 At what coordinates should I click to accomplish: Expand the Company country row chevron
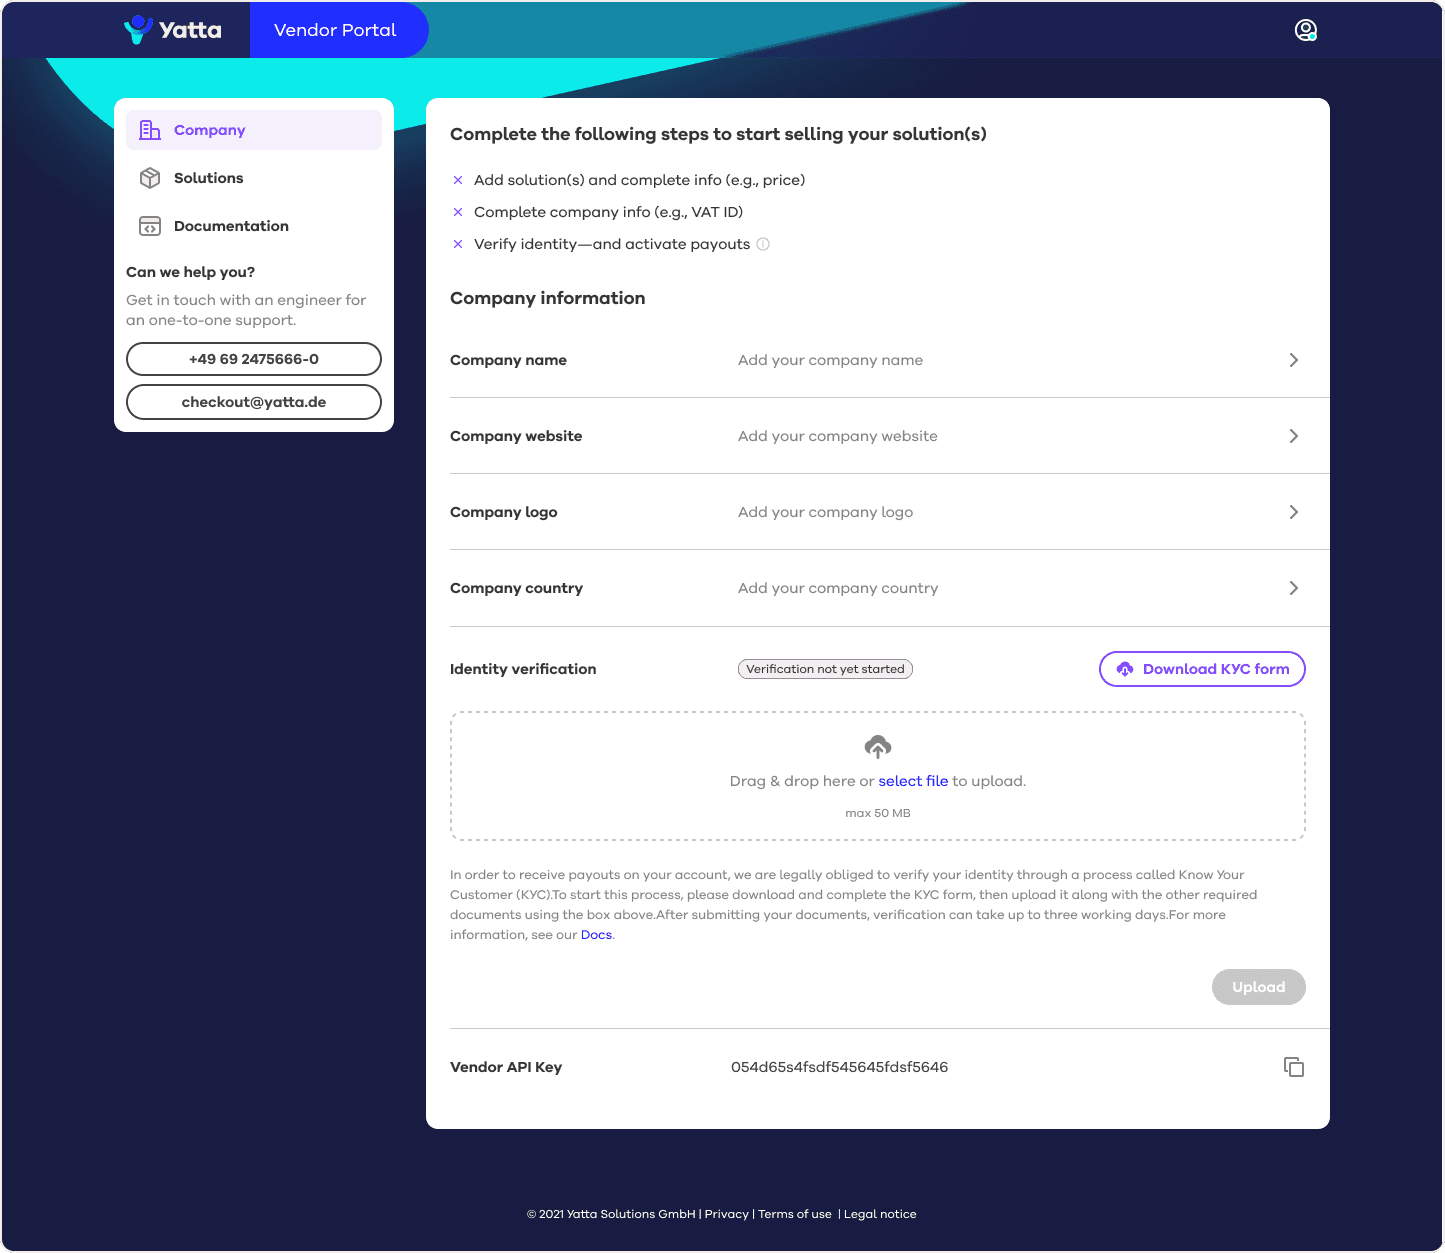click(1293, 588)
